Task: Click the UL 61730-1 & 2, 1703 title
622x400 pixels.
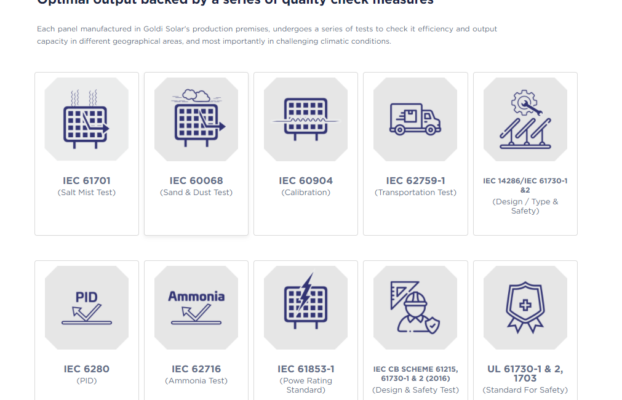Action: coord(525,374)
